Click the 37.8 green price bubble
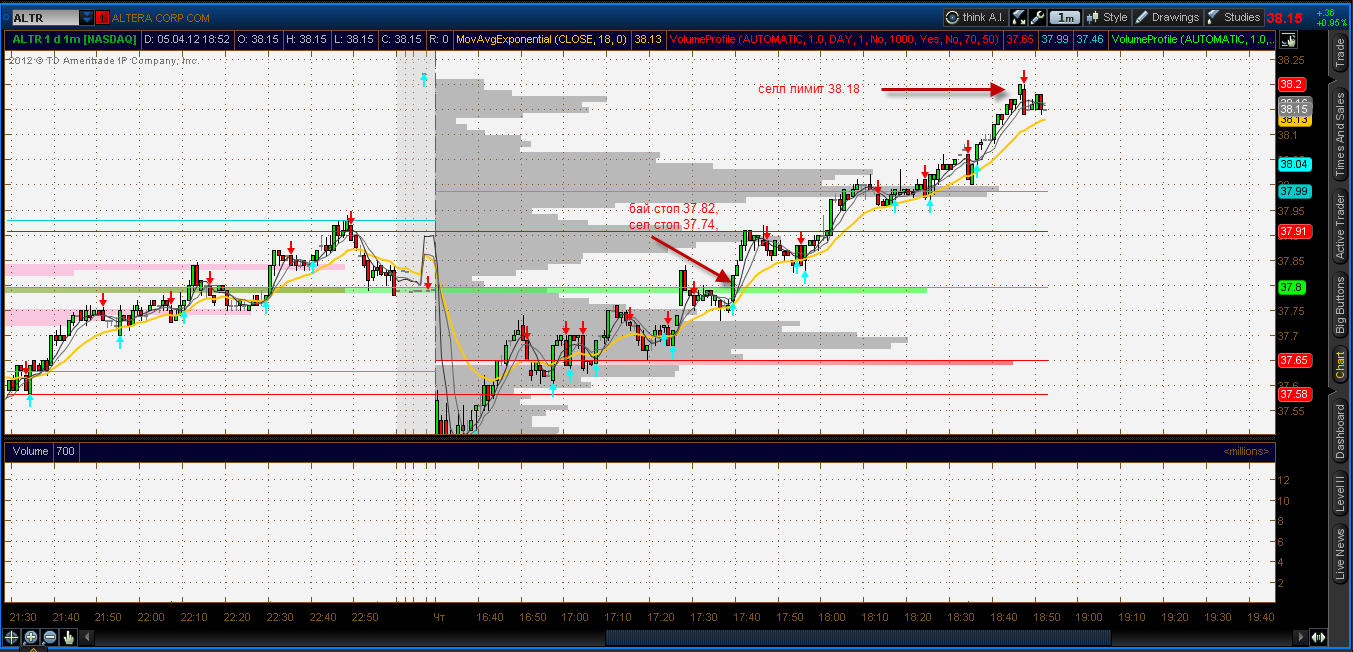The width and height of the screenshot is (1353, 652). pos(1294,287)
